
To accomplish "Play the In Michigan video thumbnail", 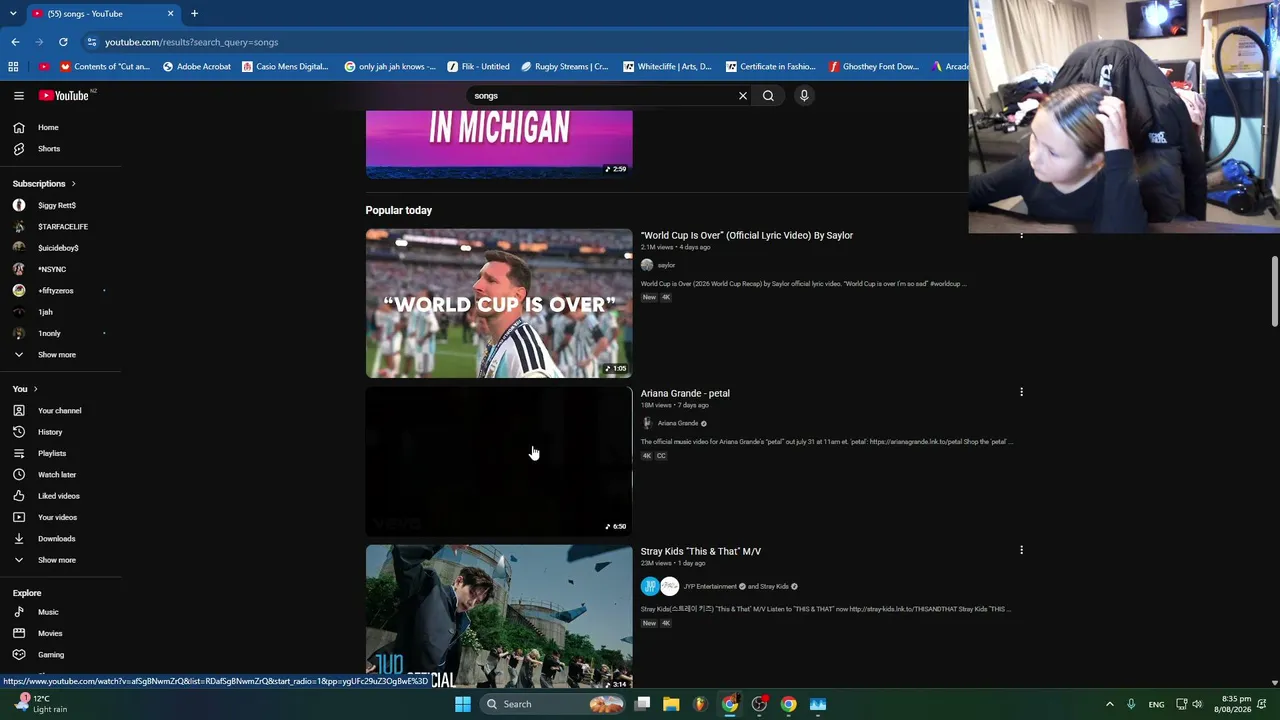I will (499, 145).
